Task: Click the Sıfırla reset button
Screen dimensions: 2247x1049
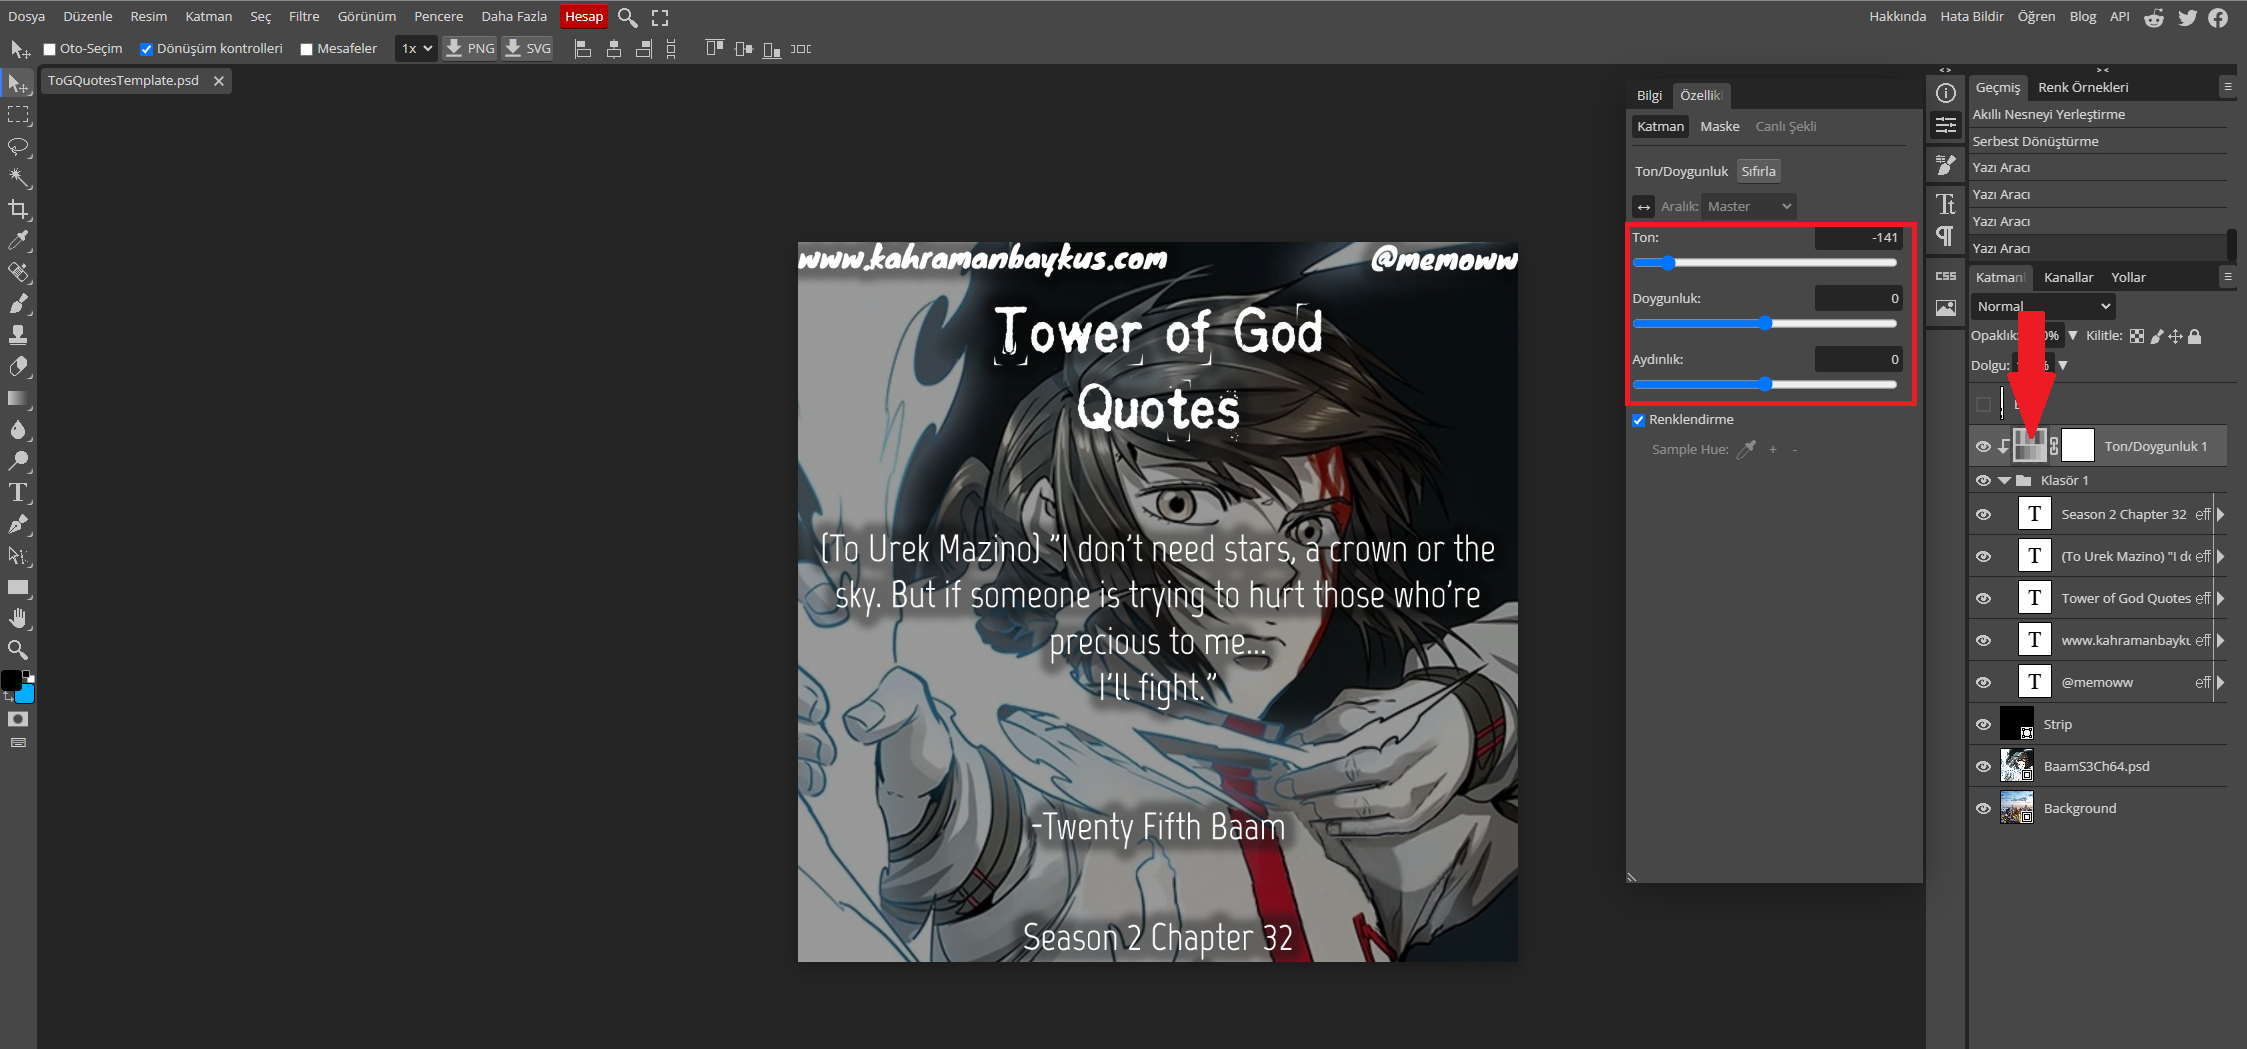Action: [1758, 171]
